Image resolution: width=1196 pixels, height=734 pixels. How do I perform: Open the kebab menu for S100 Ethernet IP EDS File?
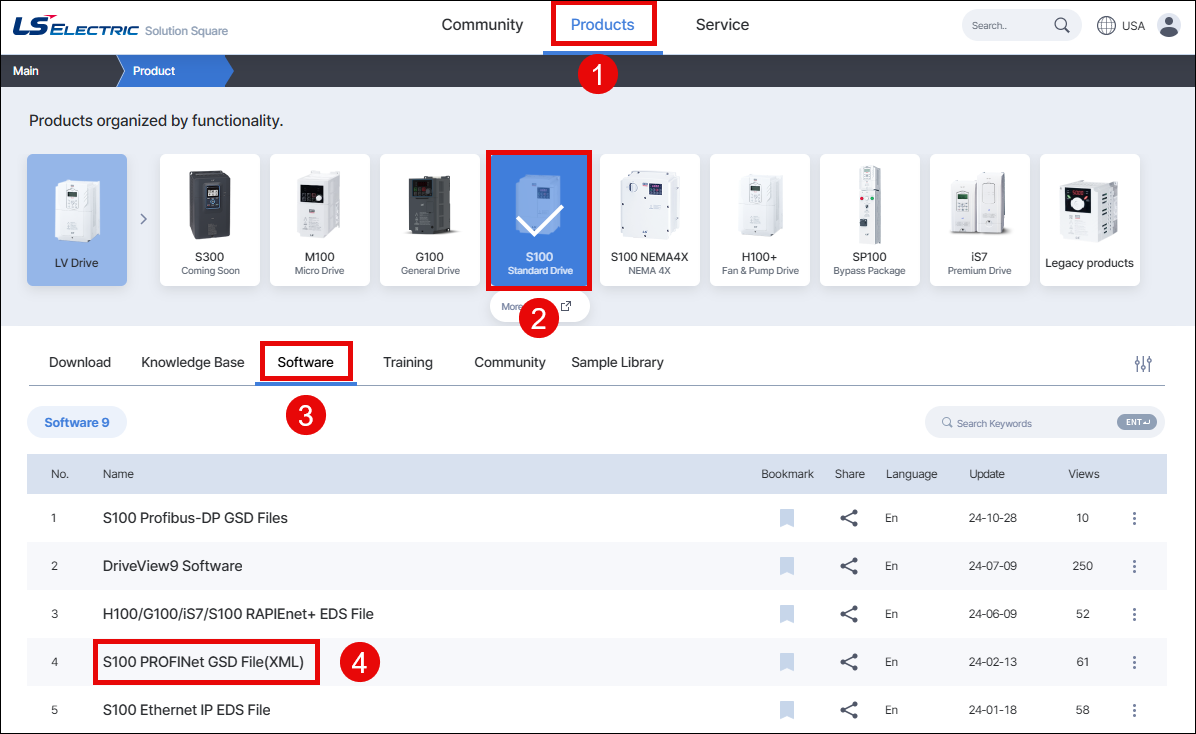[1134, 710]
